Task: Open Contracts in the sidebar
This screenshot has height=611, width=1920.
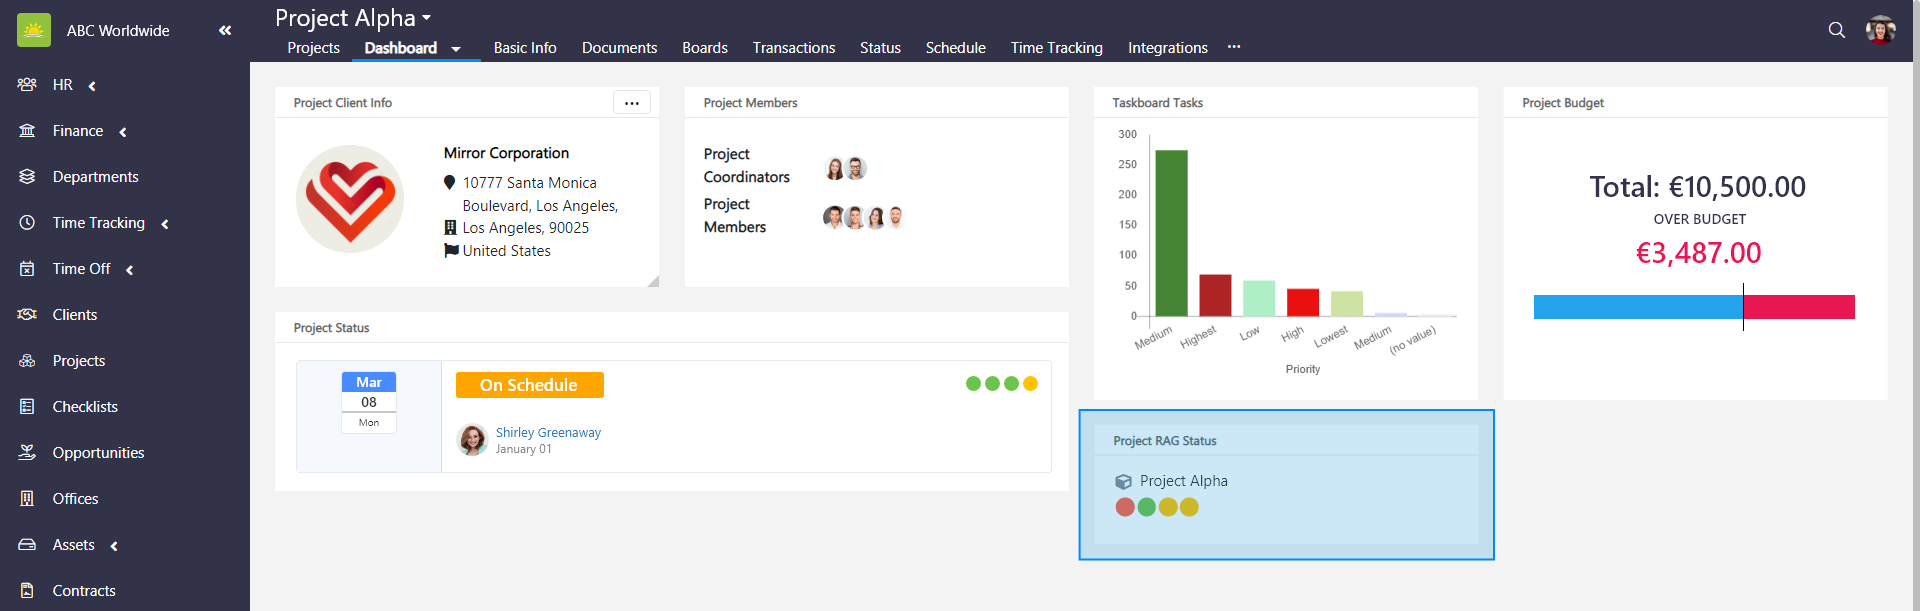Action: click(84, 591)
